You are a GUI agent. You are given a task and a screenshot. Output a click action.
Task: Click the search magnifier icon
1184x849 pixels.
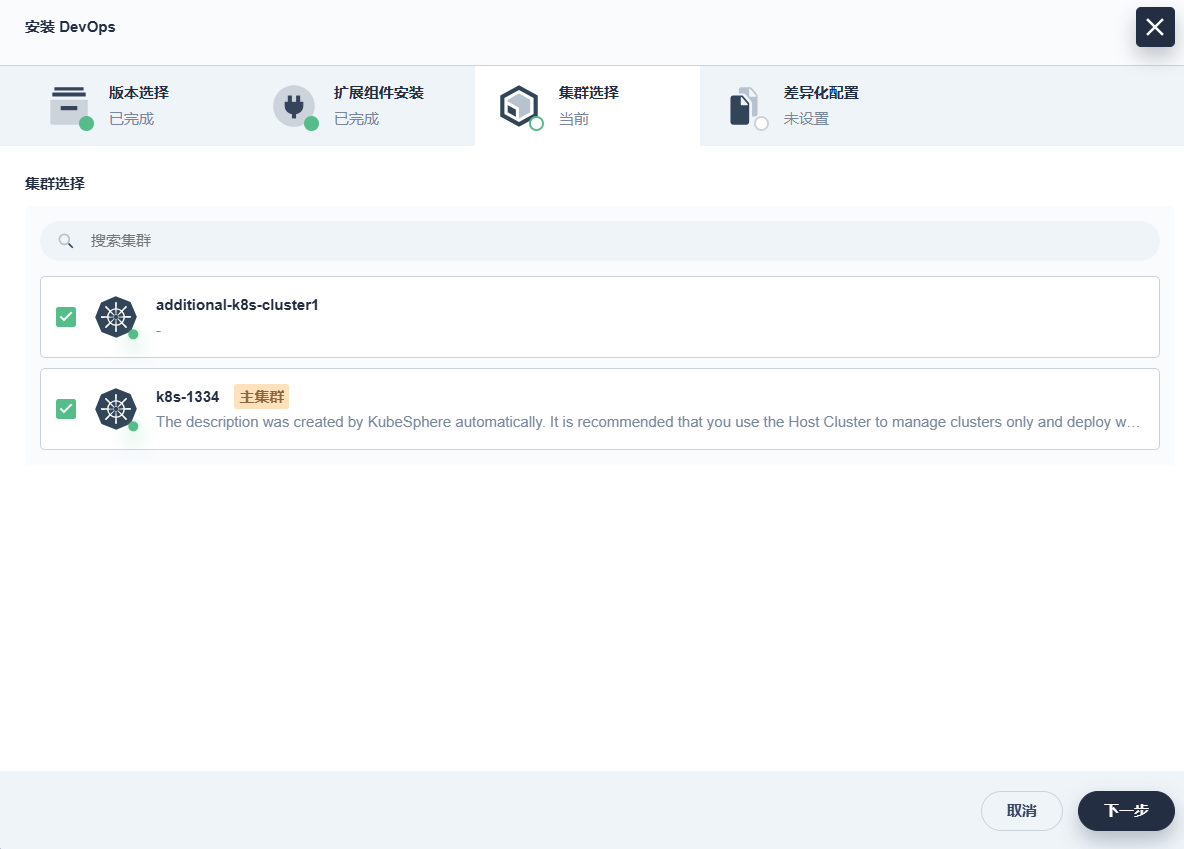66,241
